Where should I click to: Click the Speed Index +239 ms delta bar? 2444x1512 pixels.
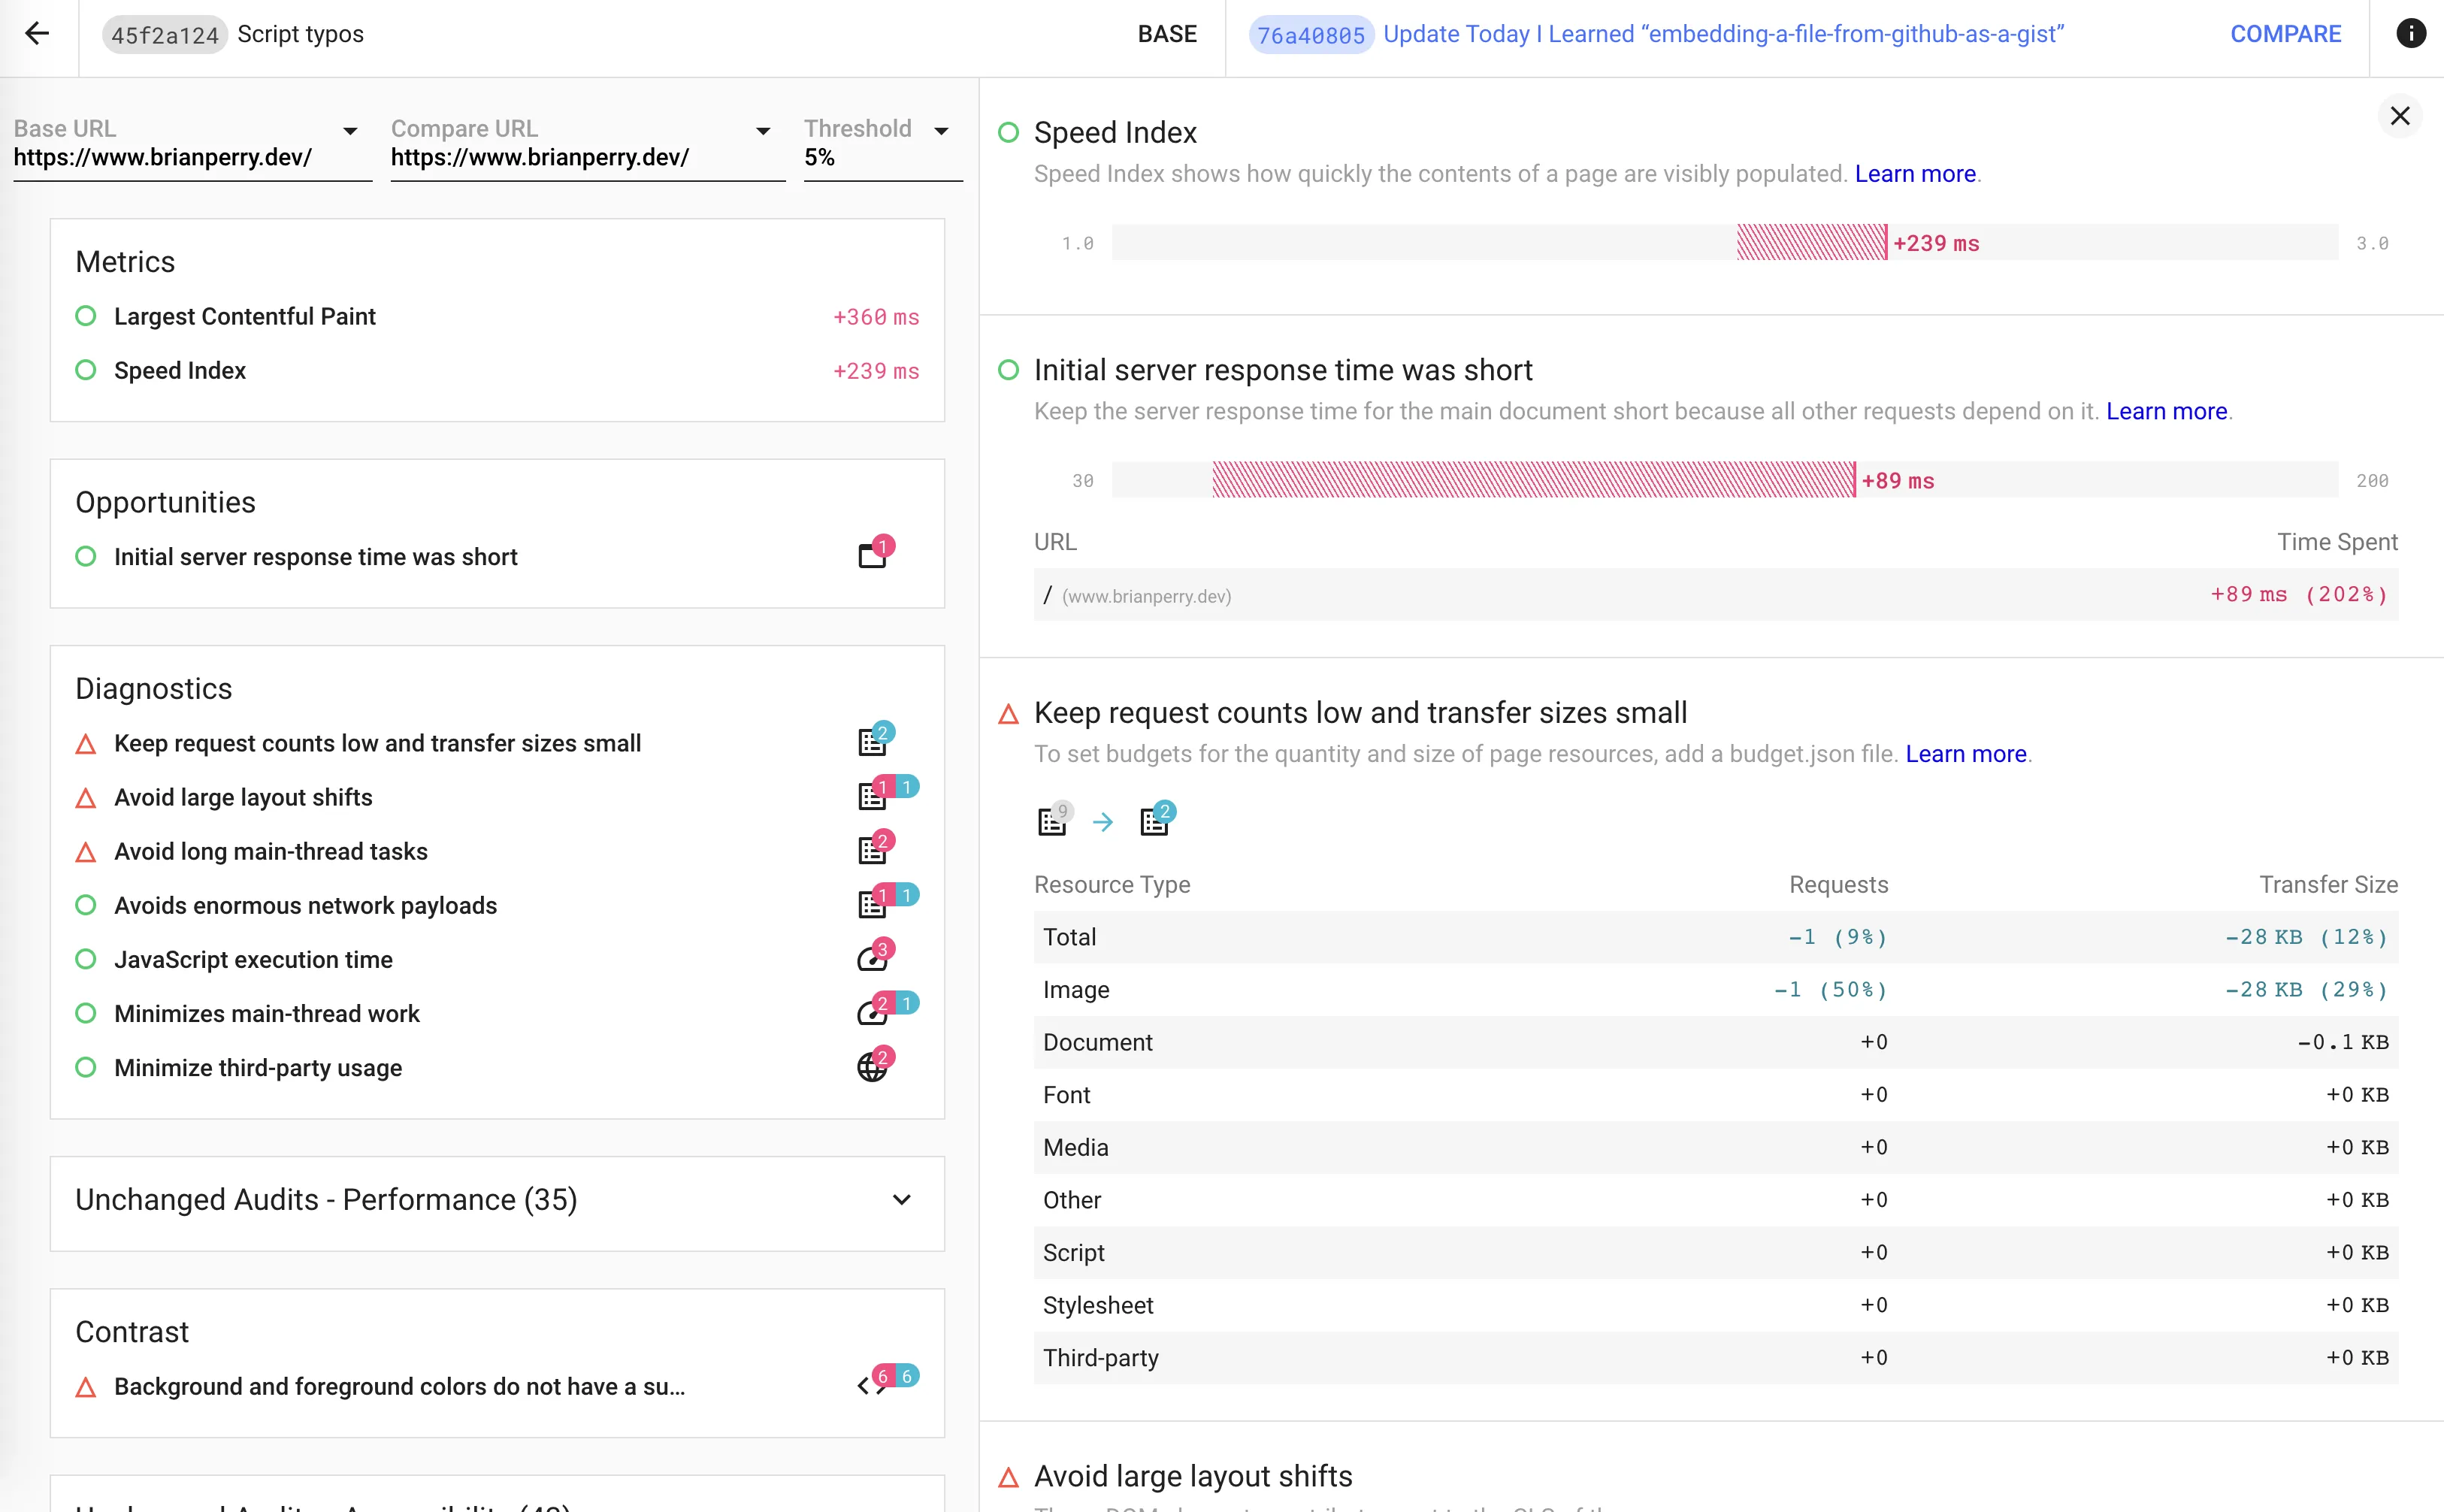point(1811,243)
